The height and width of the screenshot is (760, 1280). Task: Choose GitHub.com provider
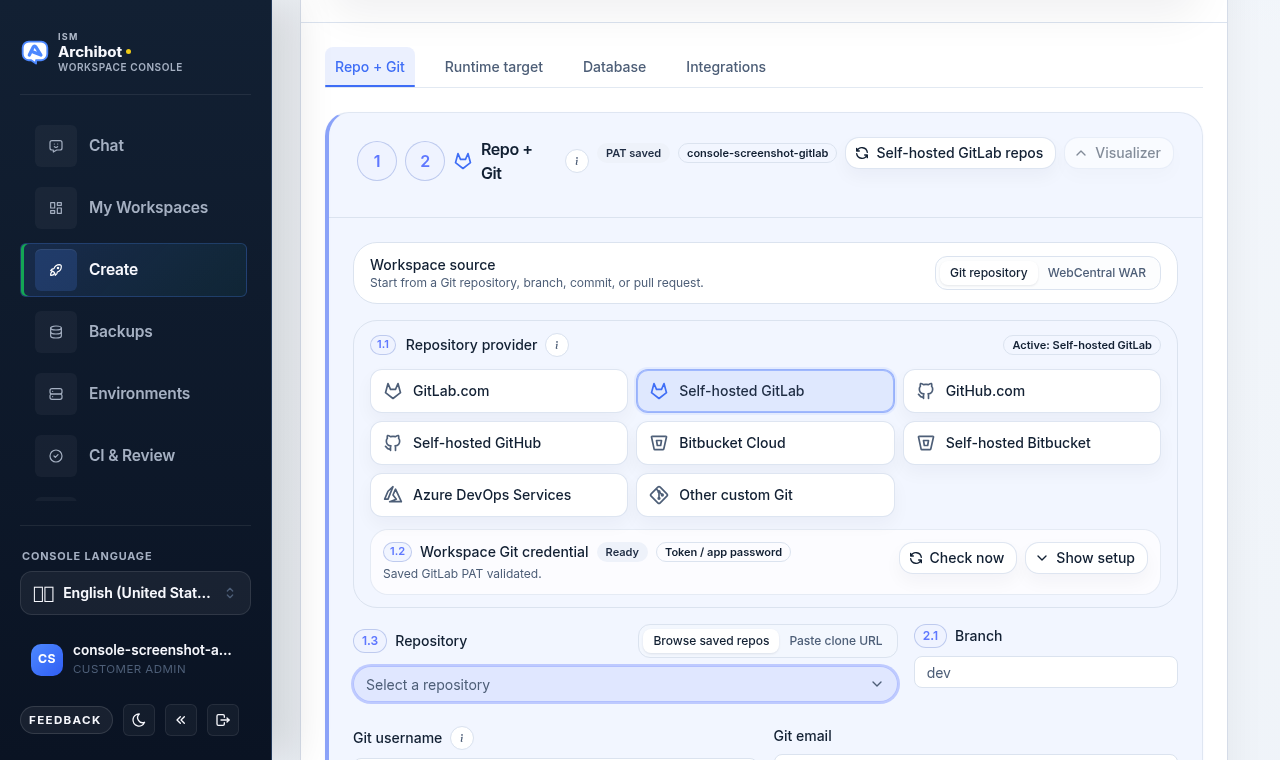[1032, 391]
